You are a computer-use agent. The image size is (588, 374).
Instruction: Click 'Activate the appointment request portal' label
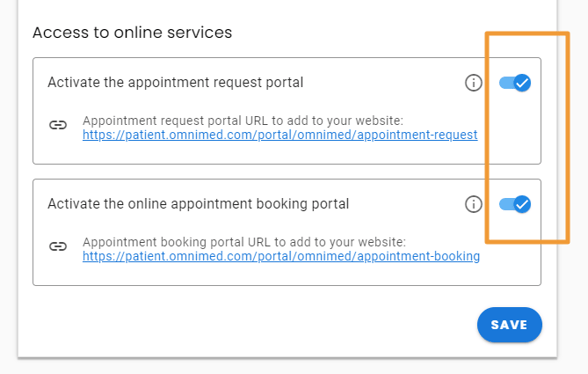pyautogui.click(x=175, y=83)
